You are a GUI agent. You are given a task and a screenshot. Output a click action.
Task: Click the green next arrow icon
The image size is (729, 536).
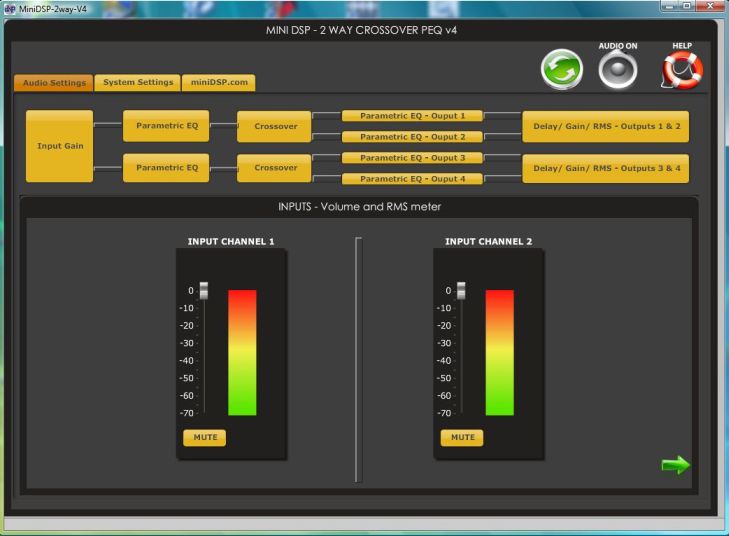click(676, 465)
